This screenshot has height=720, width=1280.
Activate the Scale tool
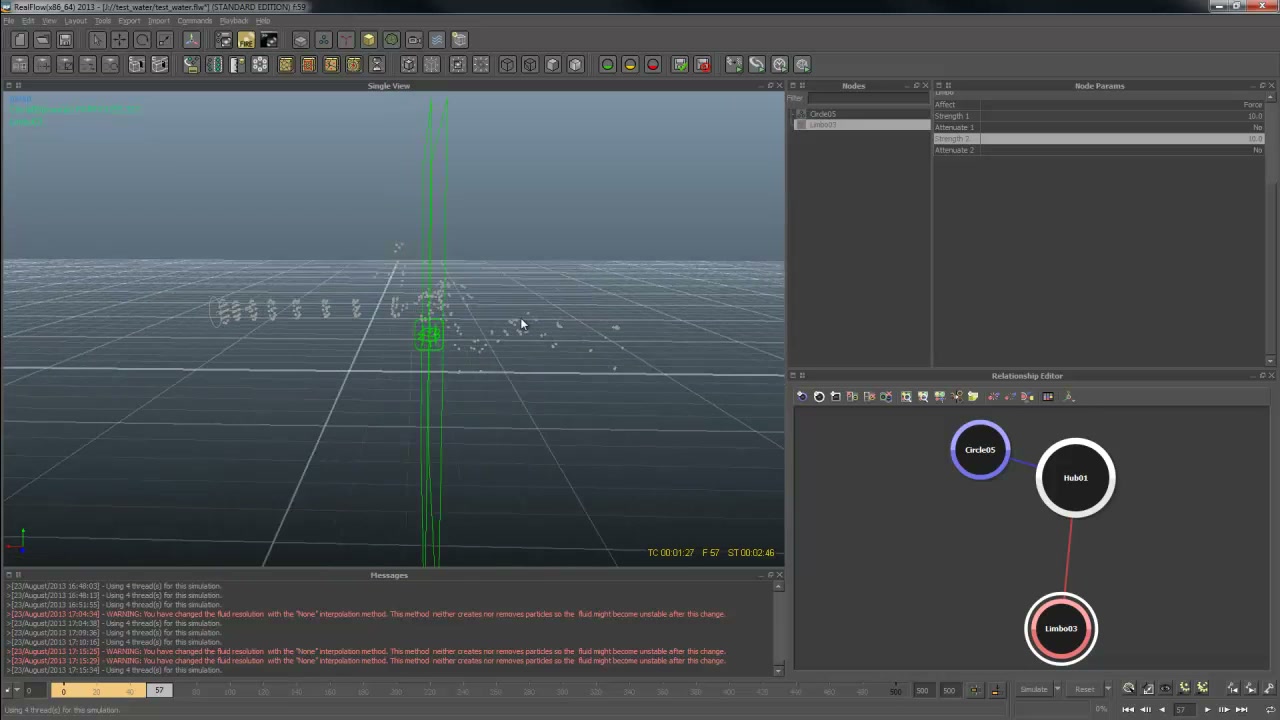(x=165, y=40)
